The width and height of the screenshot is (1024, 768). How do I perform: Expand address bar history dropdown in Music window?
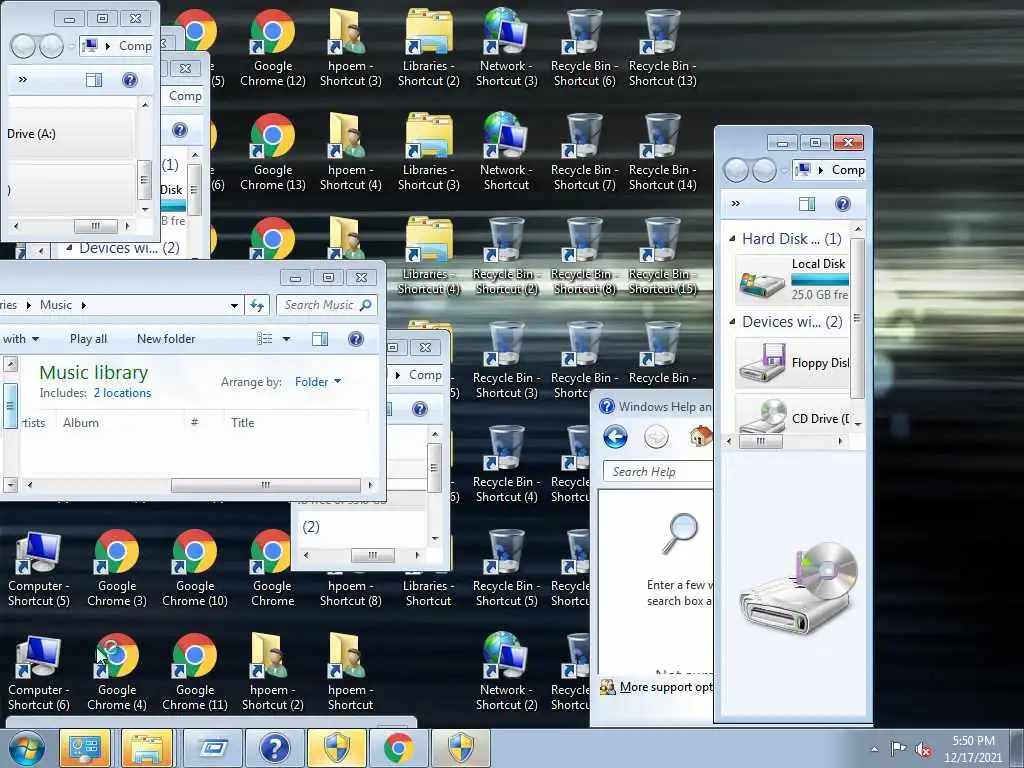click(234, 305)
